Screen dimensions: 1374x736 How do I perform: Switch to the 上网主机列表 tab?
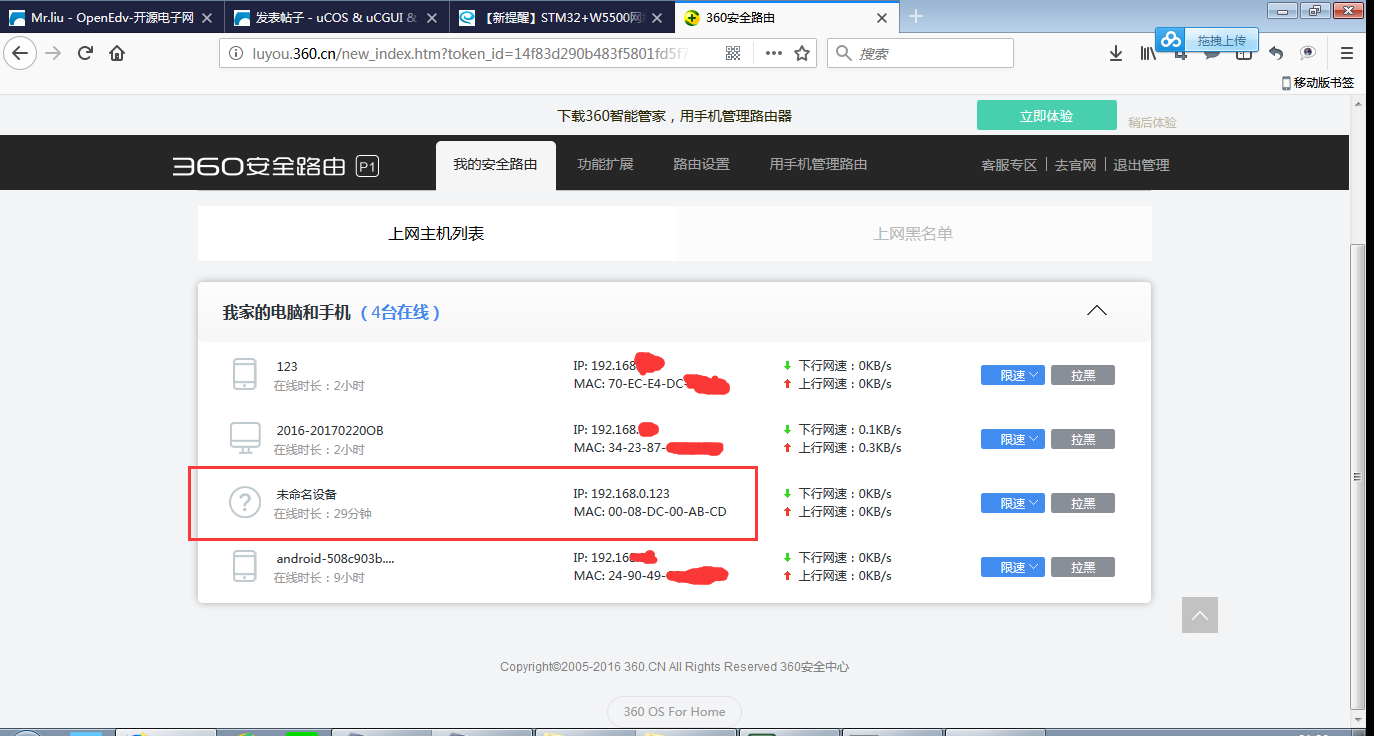(x=436, y=233)
